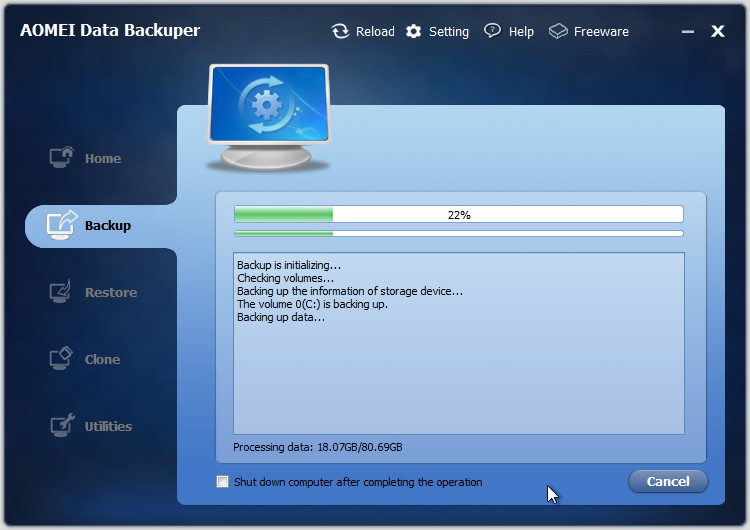The image size is (750, 530).
Task: Click the "Backup is initializing..." log line
Action: click(289, 265)
